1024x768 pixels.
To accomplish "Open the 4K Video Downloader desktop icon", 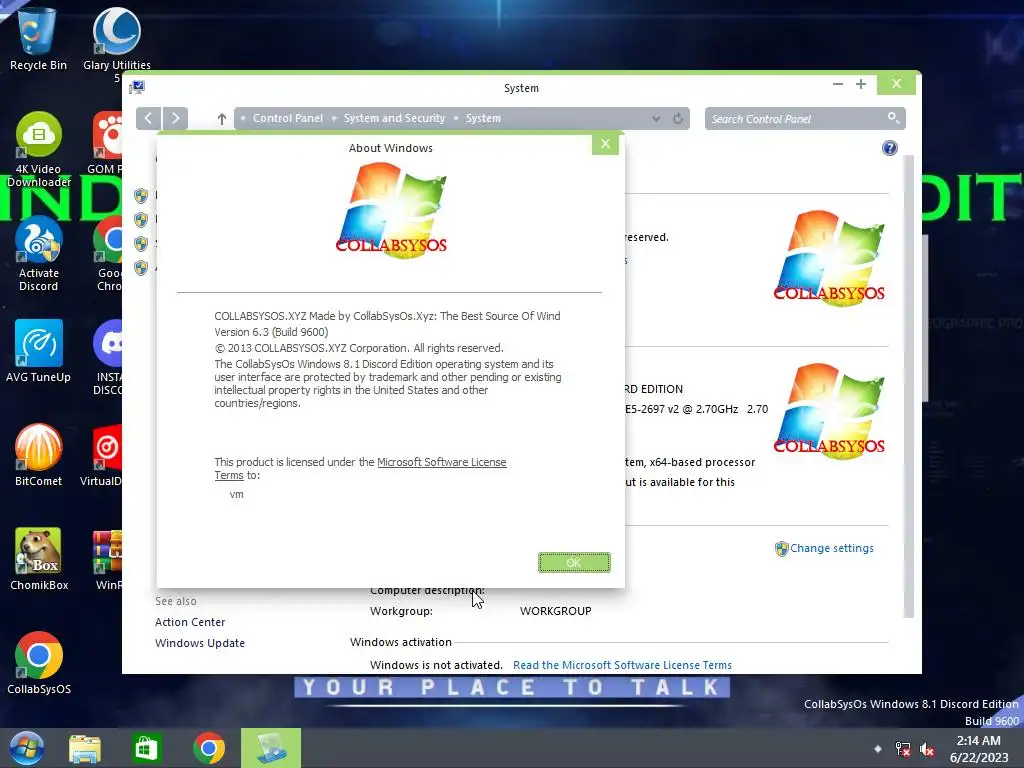I will [39, 149].
